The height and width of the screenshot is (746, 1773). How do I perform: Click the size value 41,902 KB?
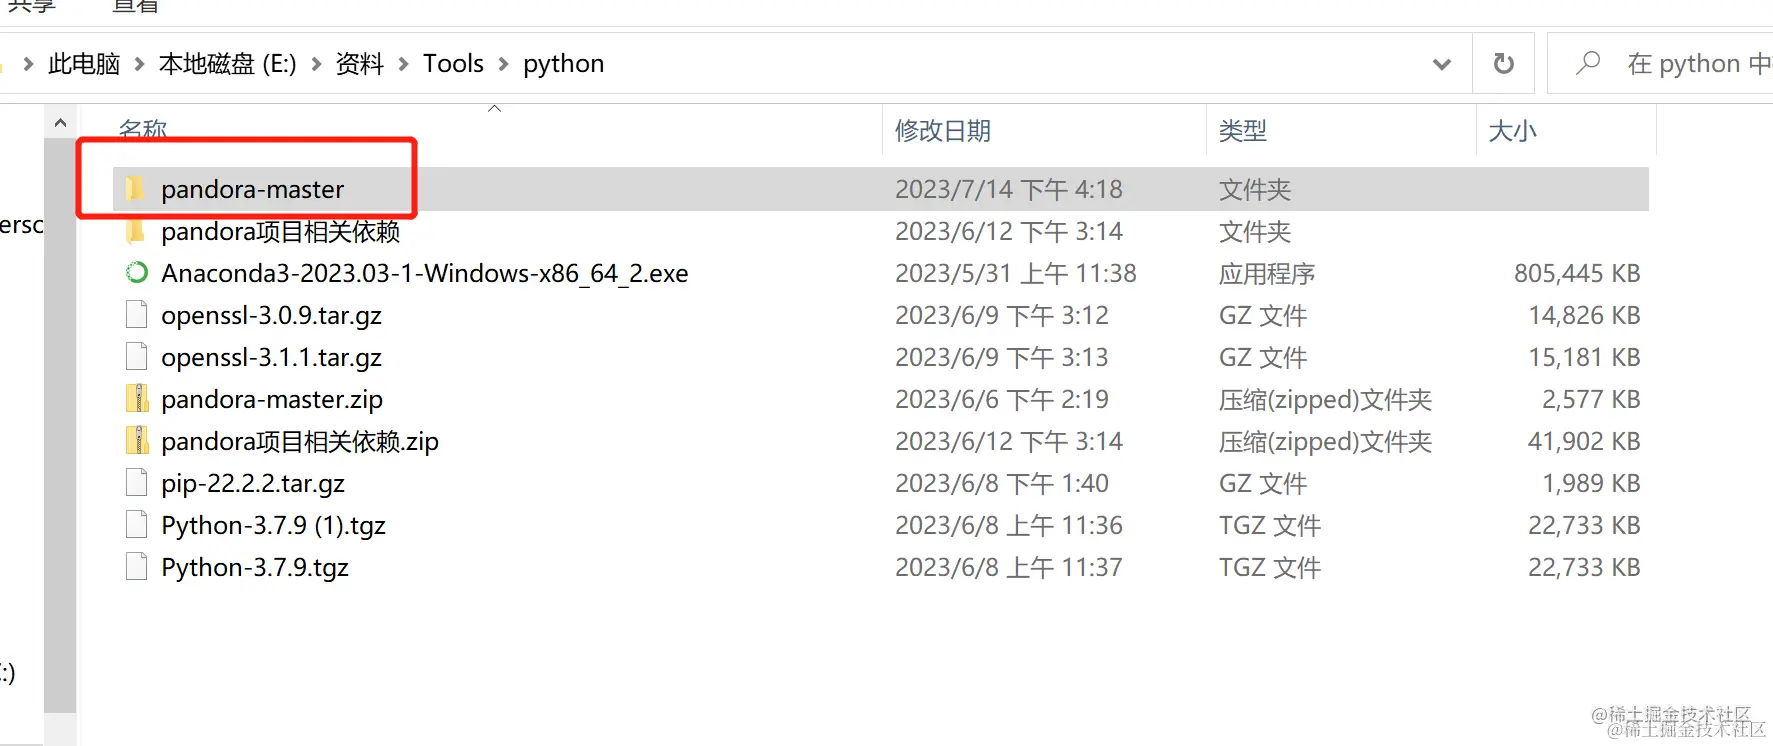point(1584,441)
